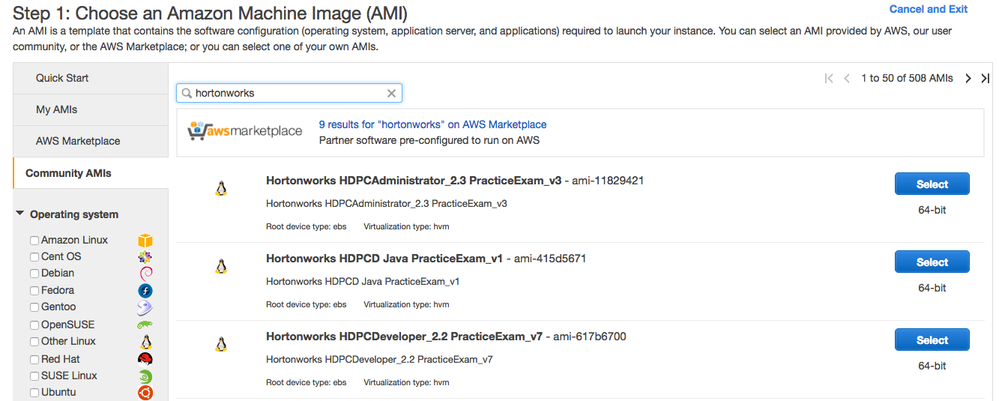
Task: Jump to the last page of AMIs
Action: pyautogui.click(x=985, y=78)
